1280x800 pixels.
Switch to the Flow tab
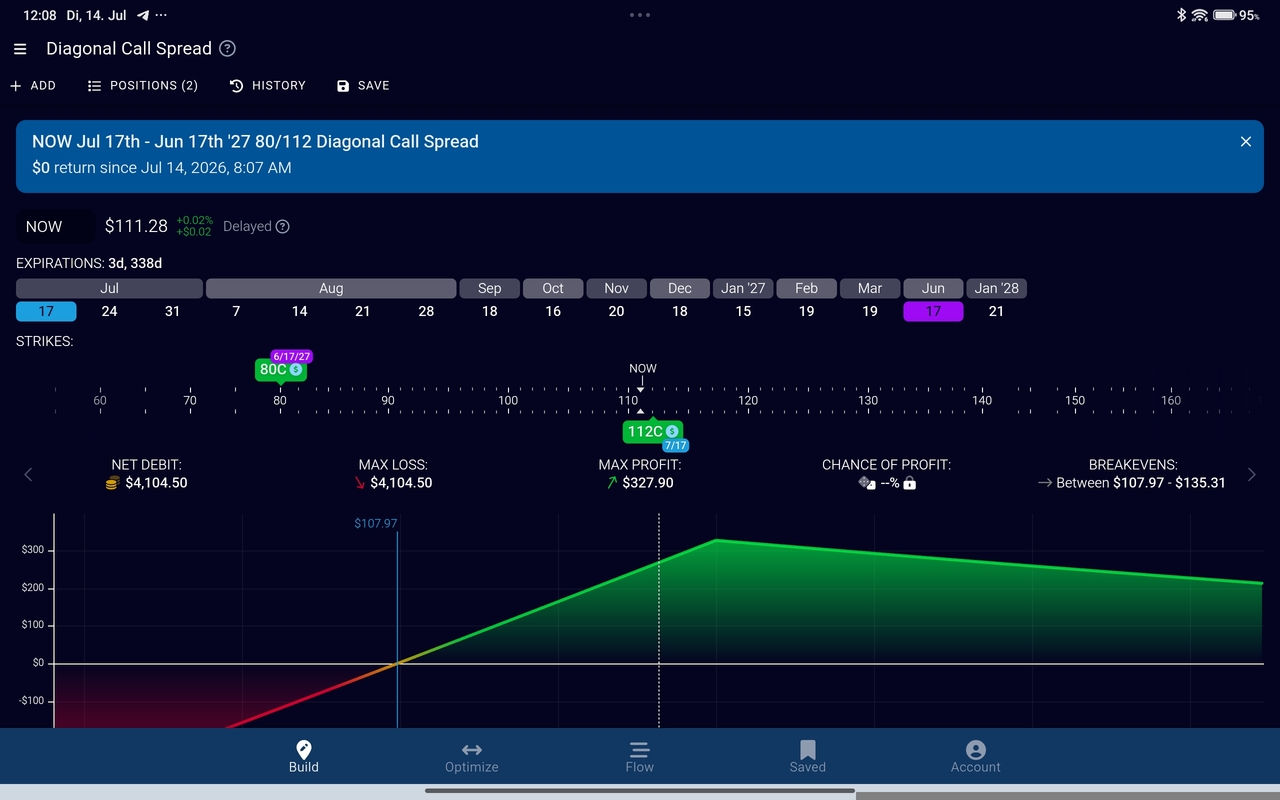640,757
